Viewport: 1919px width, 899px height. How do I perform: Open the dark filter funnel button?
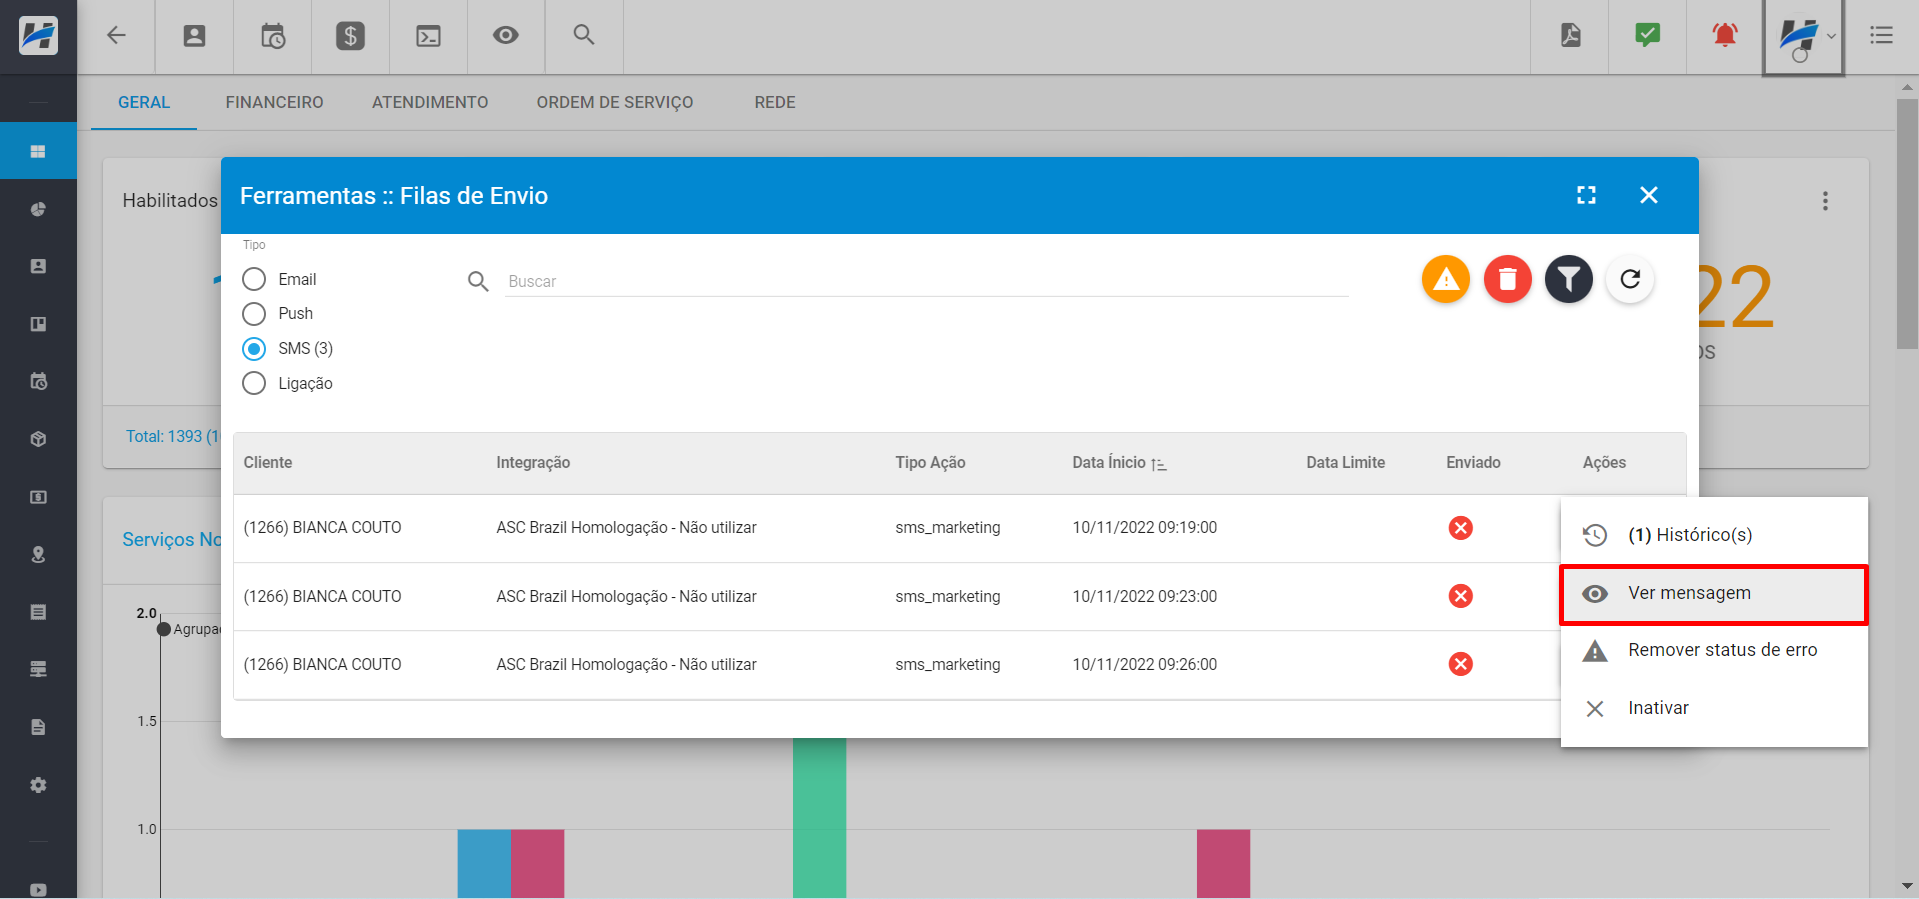coord(1569,279)
